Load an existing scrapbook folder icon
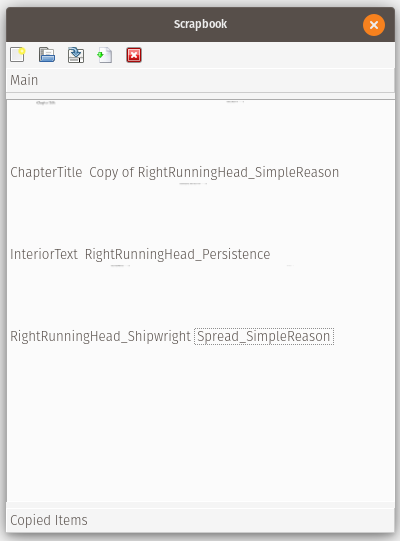 (x=47, y=55)
